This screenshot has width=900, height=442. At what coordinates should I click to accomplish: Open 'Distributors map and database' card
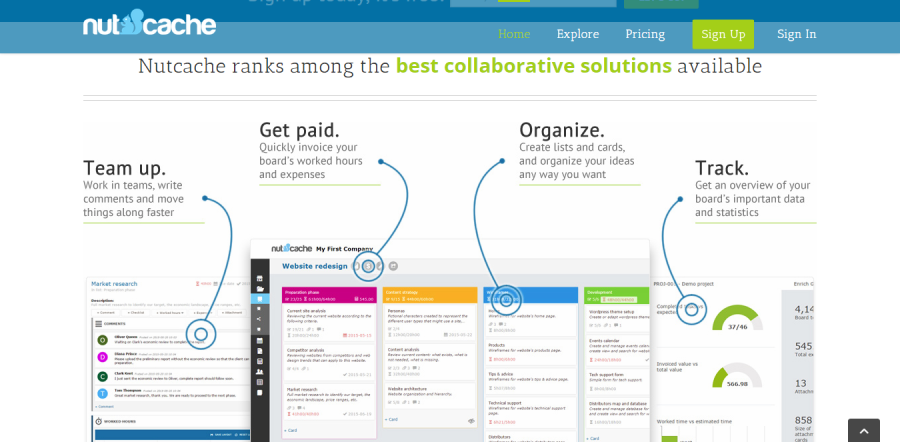coord(618,413)
